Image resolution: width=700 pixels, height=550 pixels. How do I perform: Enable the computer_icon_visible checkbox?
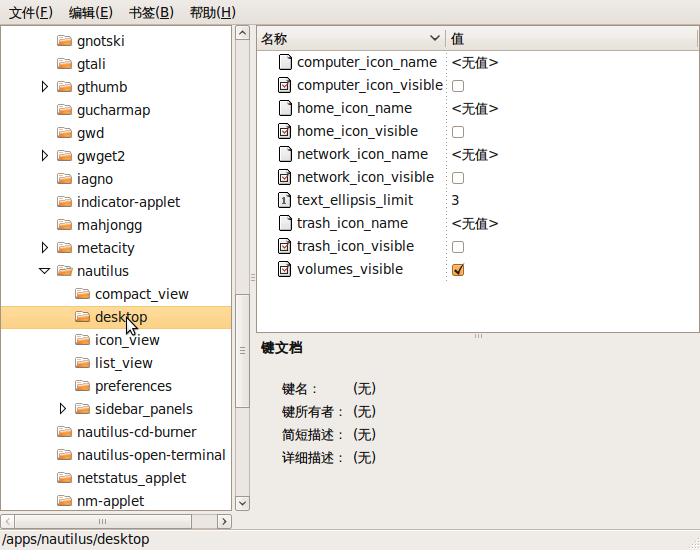pyautogui.click(x=458, y=86)
